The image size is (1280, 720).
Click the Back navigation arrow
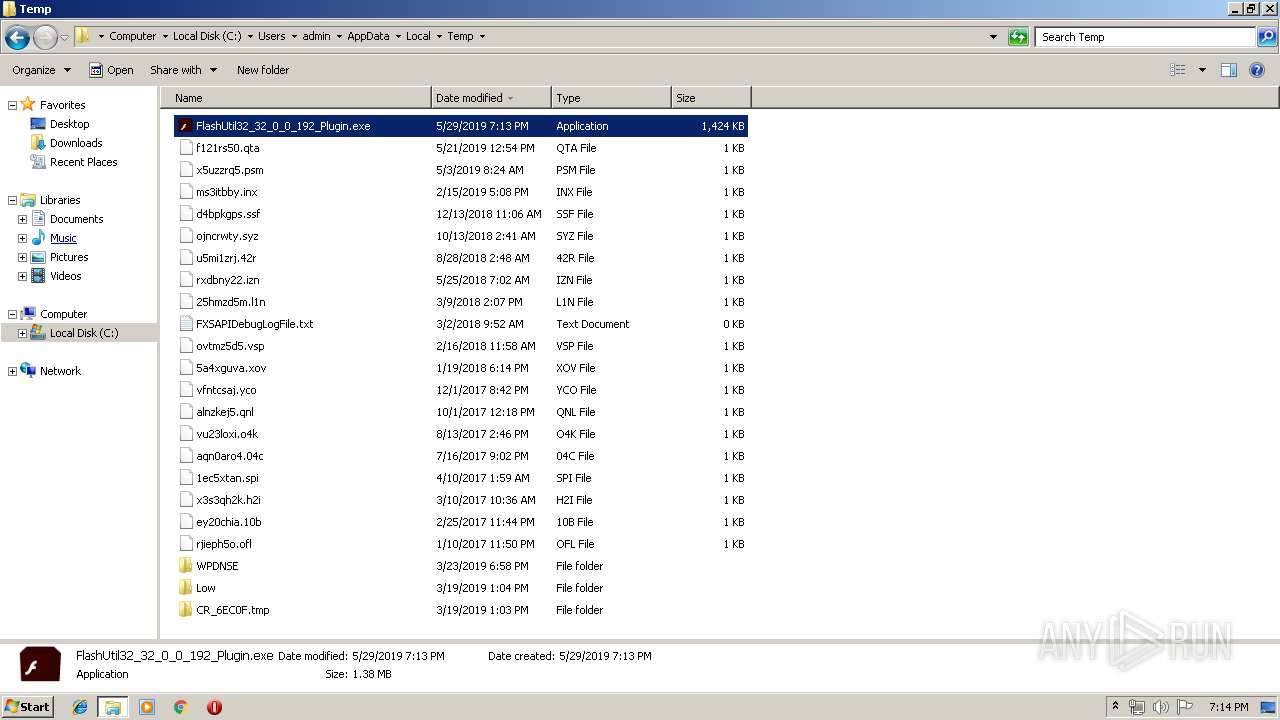pyautogui.click(x=17, y=38)
